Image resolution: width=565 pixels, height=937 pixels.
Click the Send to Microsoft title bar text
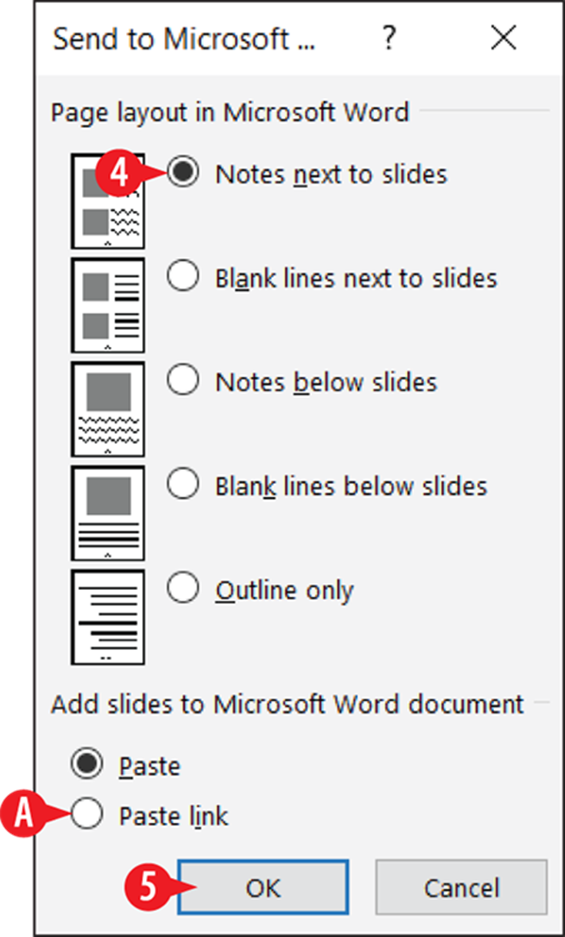185,39
